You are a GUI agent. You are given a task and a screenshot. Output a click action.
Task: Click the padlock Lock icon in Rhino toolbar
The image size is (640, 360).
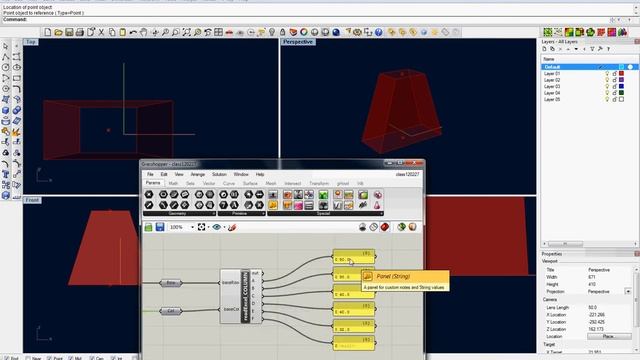pyautogui.click(x=282, y=32)
